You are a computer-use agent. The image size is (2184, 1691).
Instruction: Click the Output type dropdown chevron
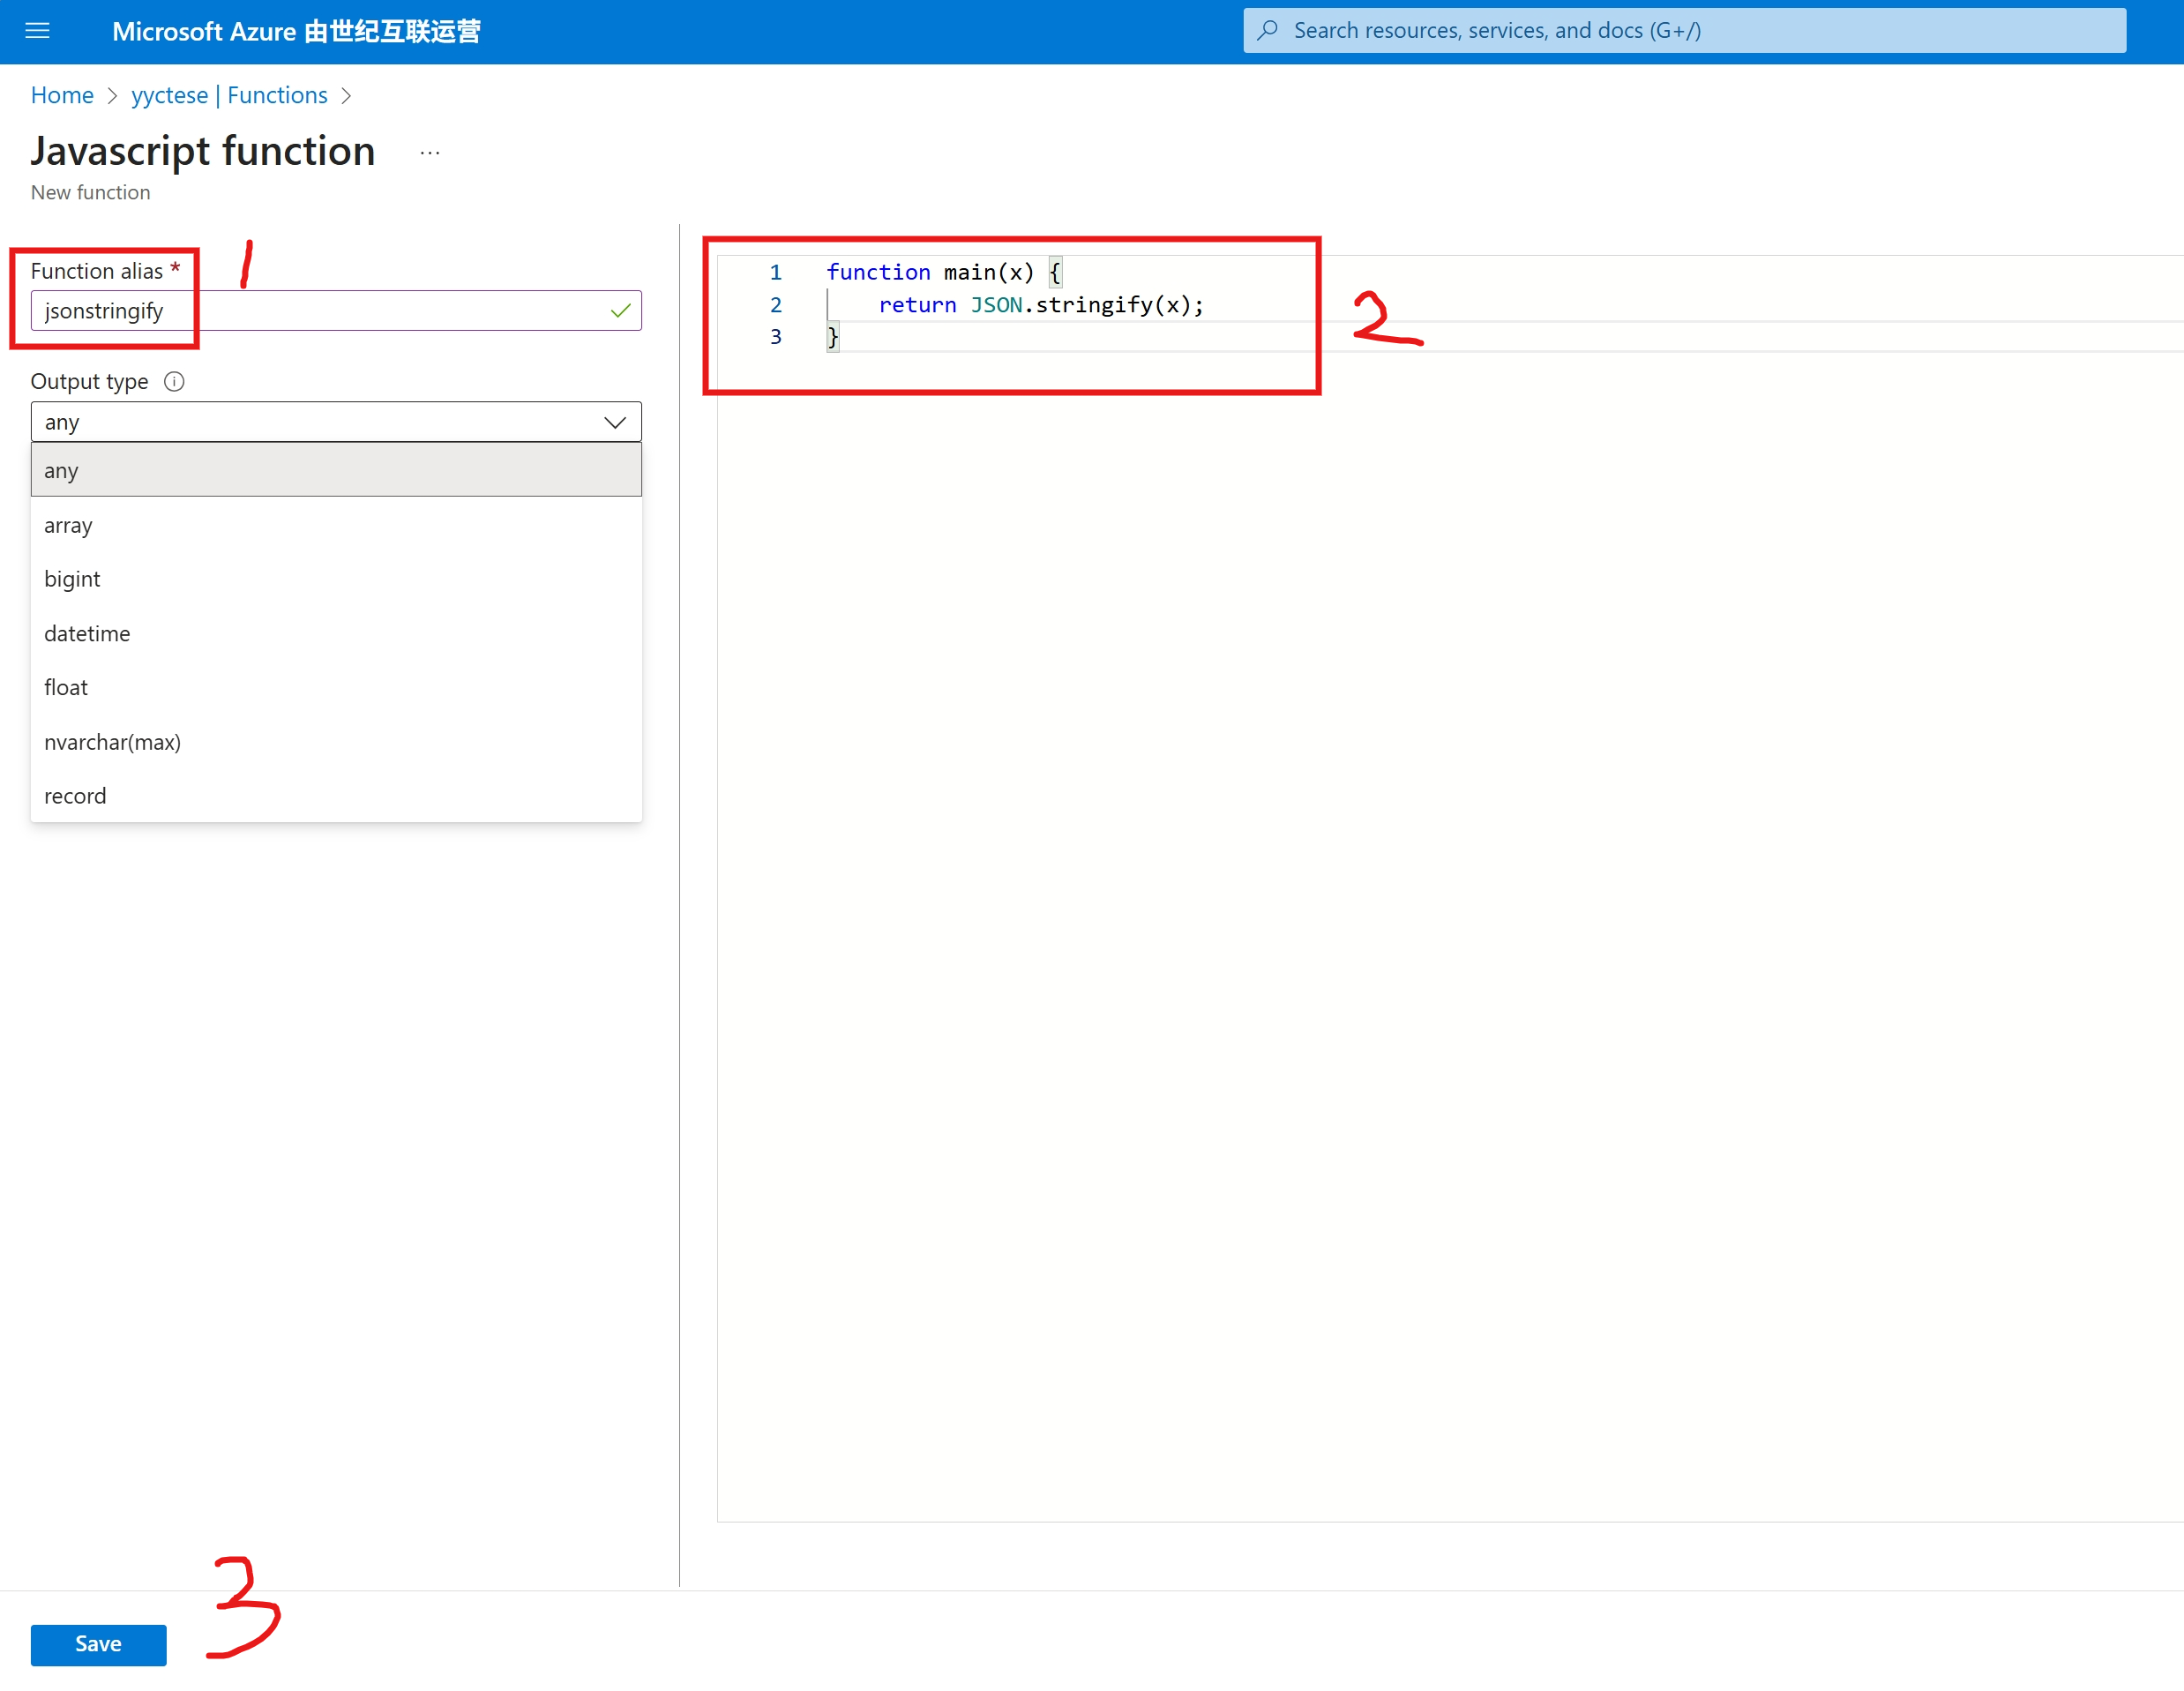tap(615, 422)
